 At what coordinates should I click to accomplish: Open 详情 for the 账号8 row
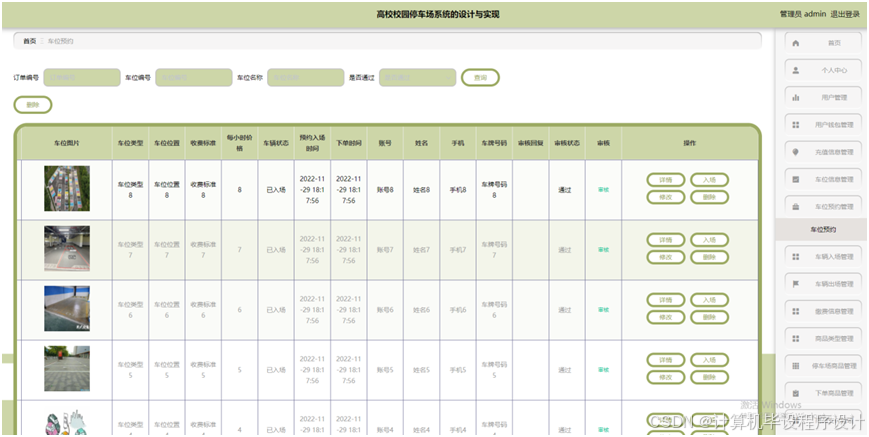(666, 180)
